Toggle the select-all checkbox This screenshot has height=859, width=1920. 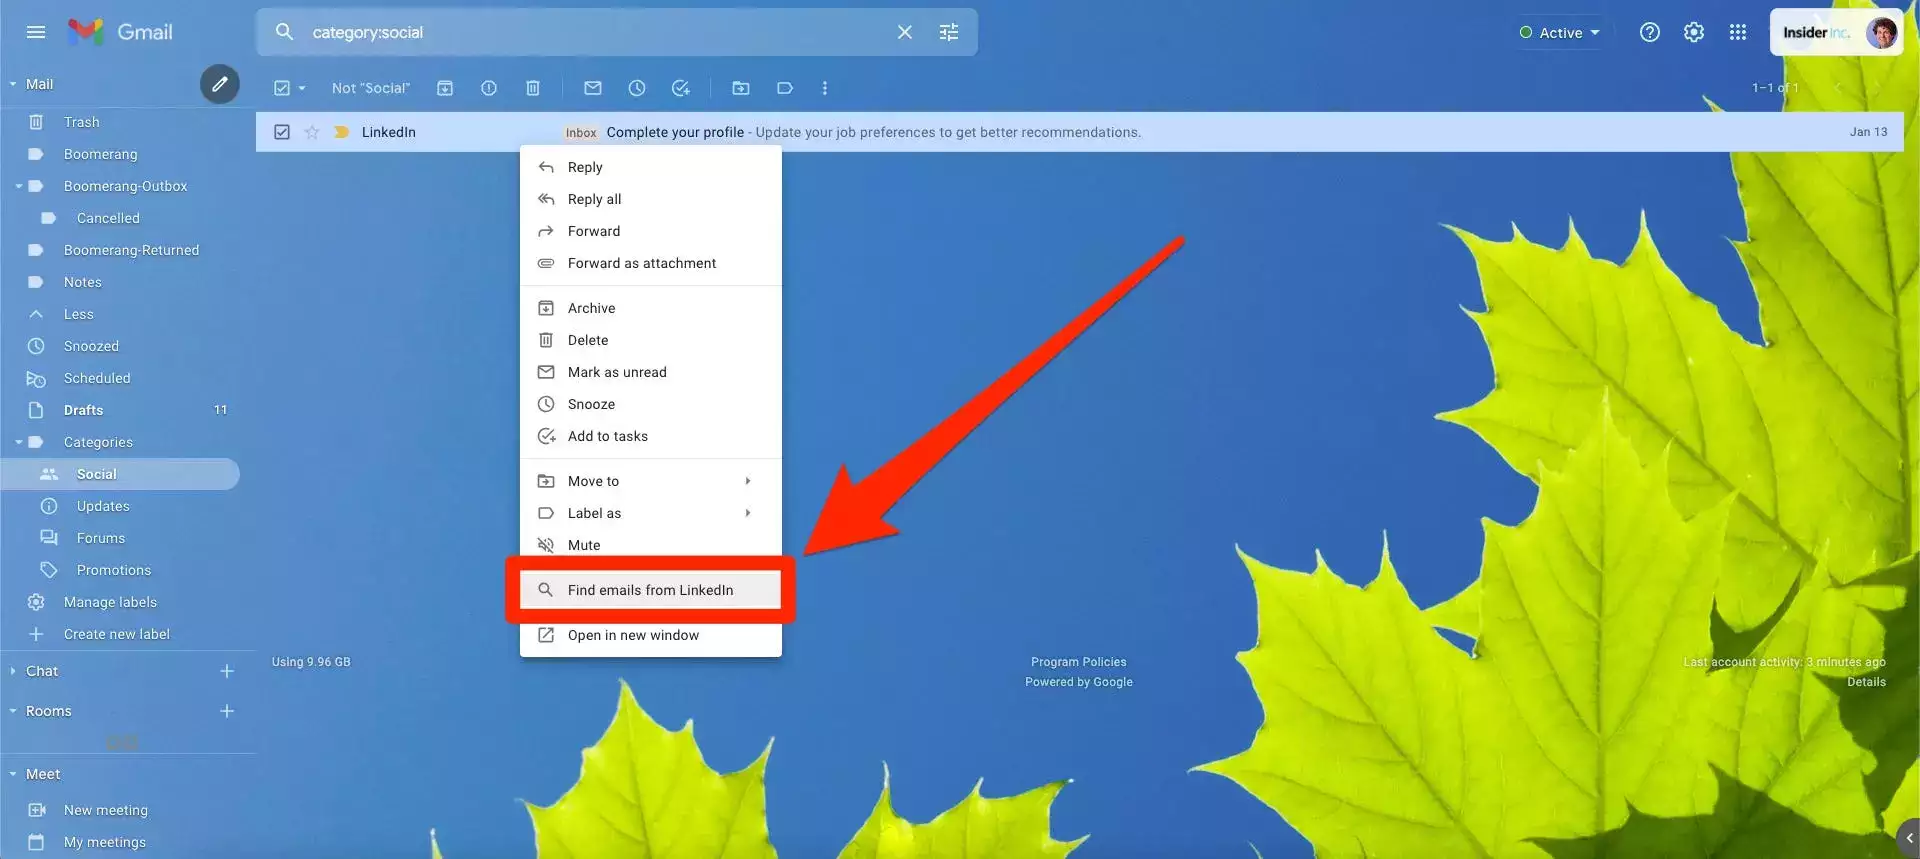click(x=282, y=88)
